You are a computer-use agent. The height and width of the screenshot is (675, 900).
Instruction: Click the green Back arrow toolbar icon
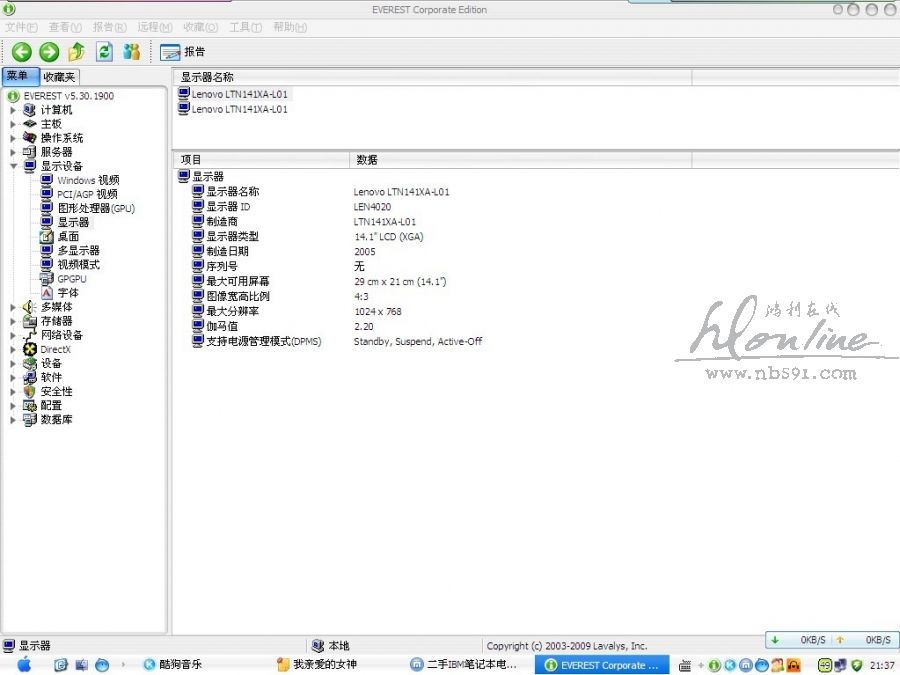click(x=22, y=52)
